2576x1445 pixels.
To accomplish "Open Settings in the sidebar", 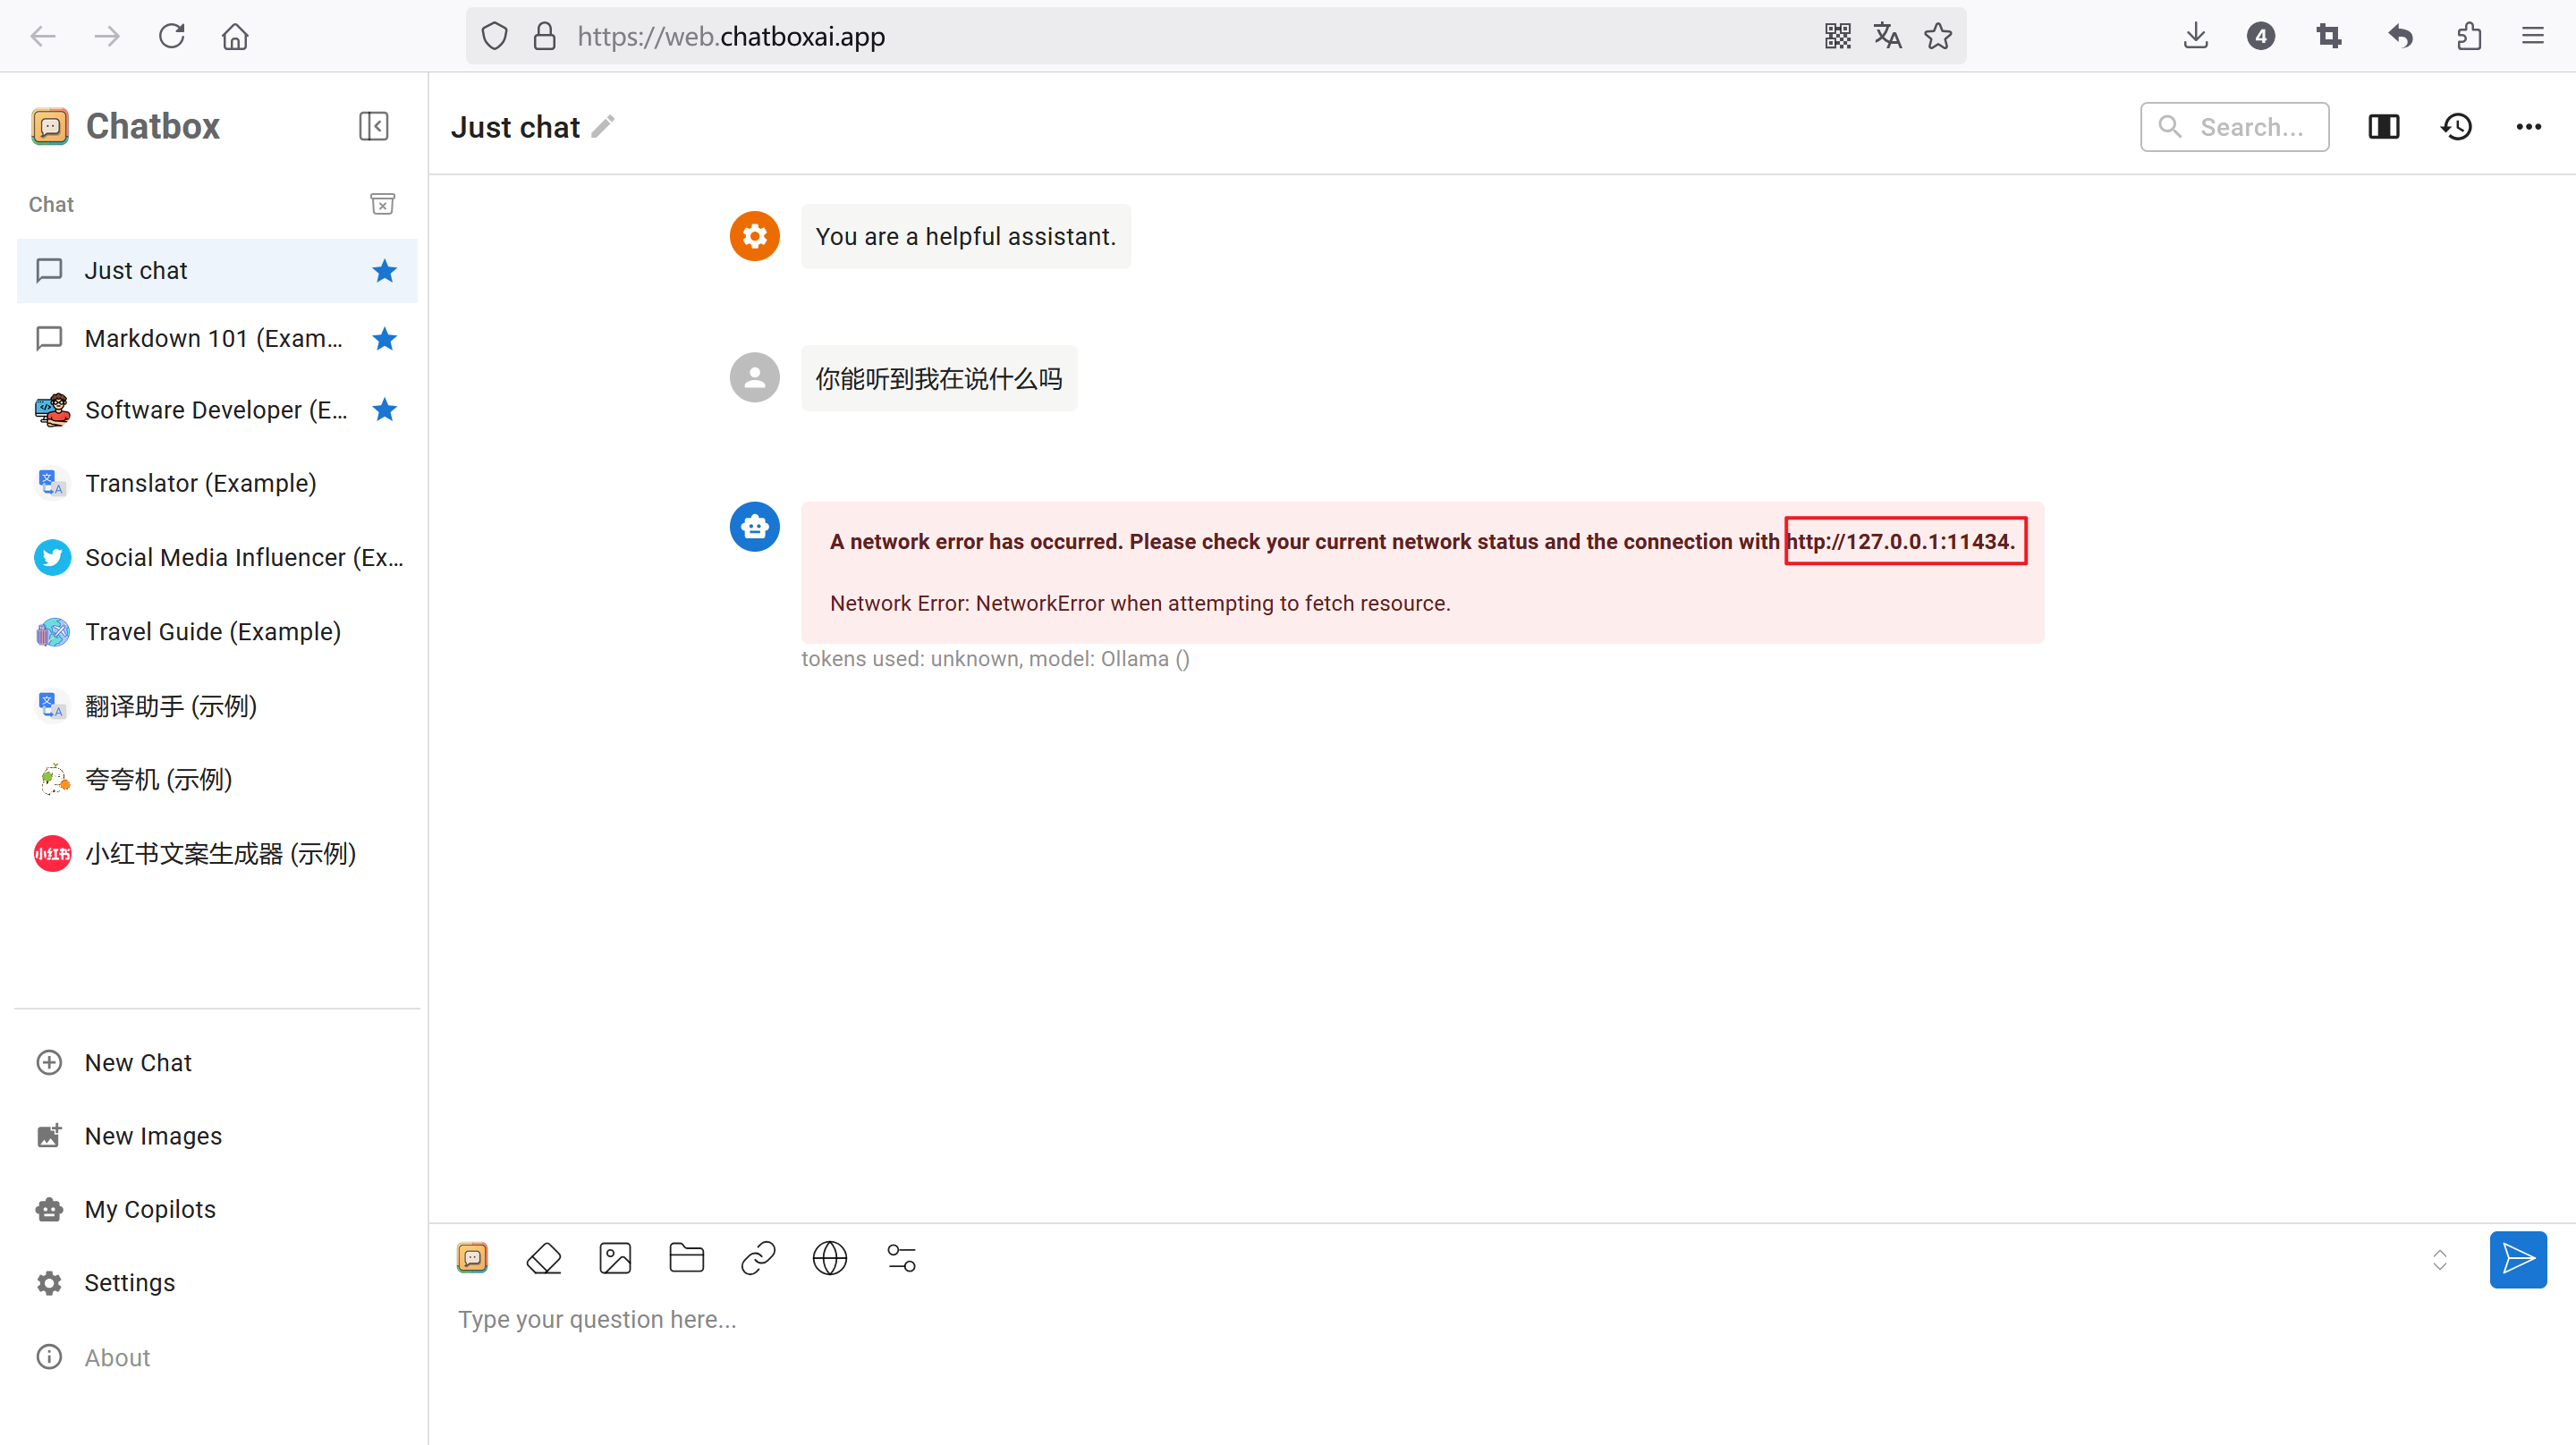I will coord(129,1282).
